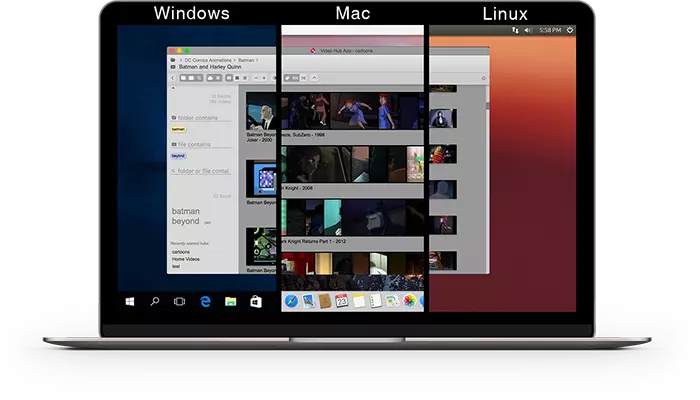
Task: Remove the blue "beyond" filter tag
Action: (178, 156)
